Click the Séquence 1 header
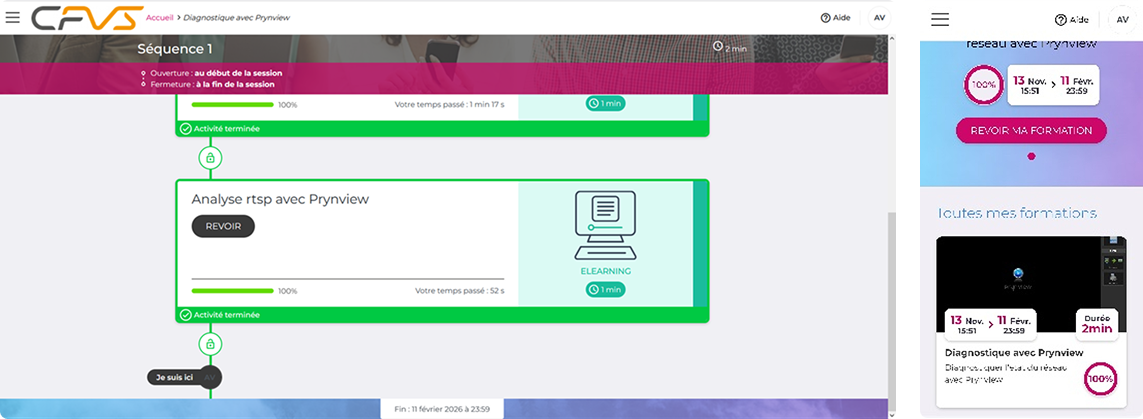The image size is (1143, 419). point(174,49)
